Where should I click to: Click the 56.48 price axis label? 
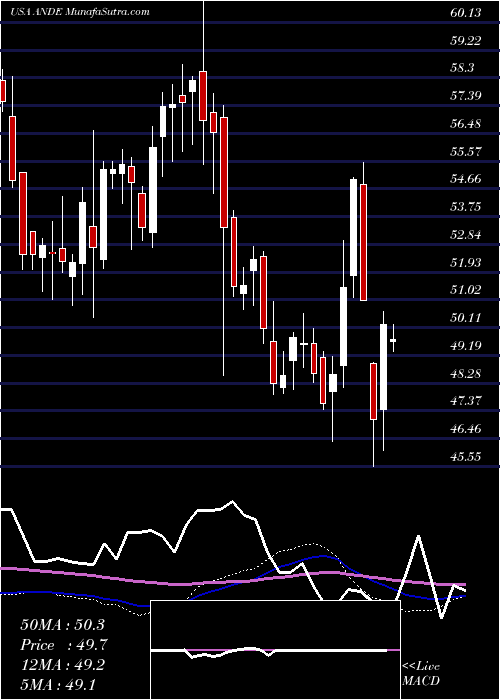(466, 124)
